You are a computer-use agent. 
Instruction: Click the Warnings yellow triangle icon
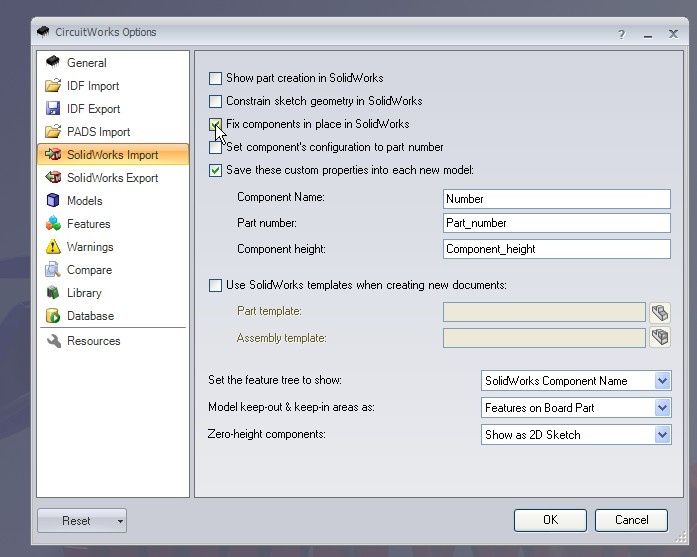pyautogui.click(x=53, y=246)
